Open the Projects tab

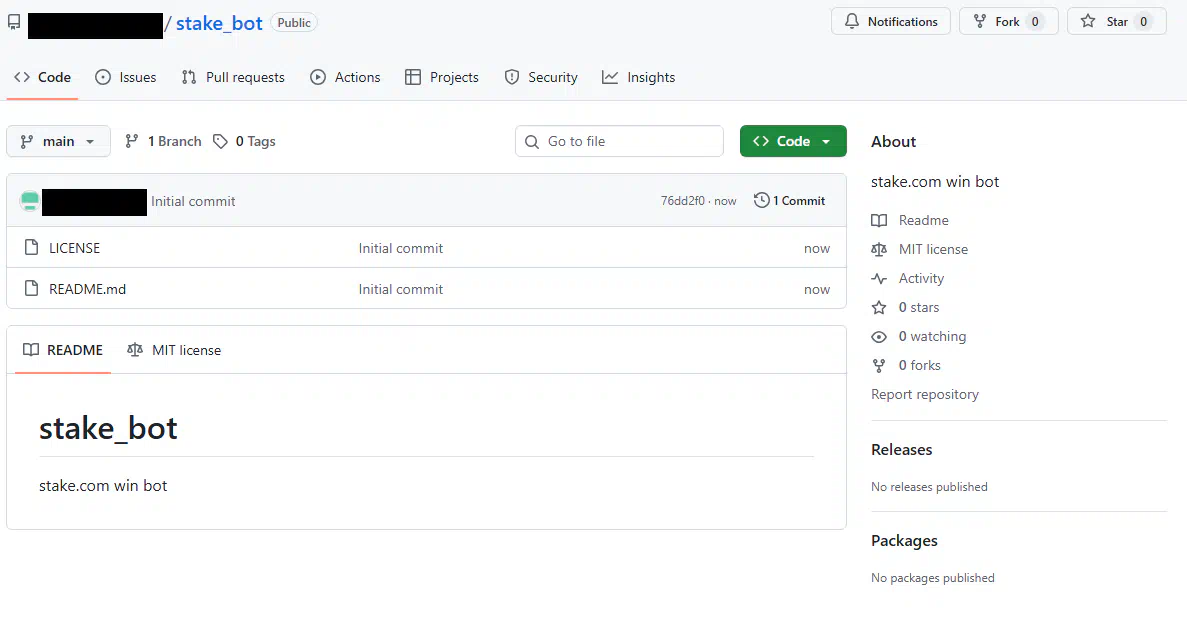(x=441, y=77)
